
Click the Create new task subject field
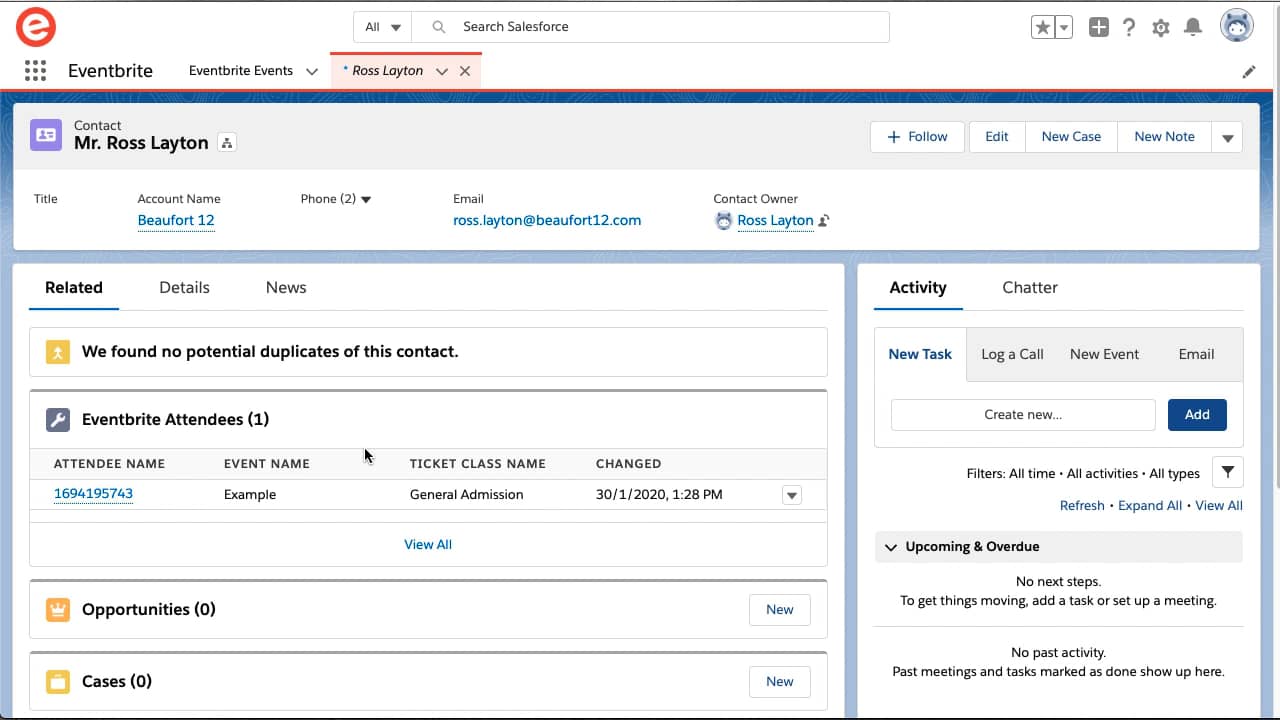pyautogui.click(x=1023, y=415)
